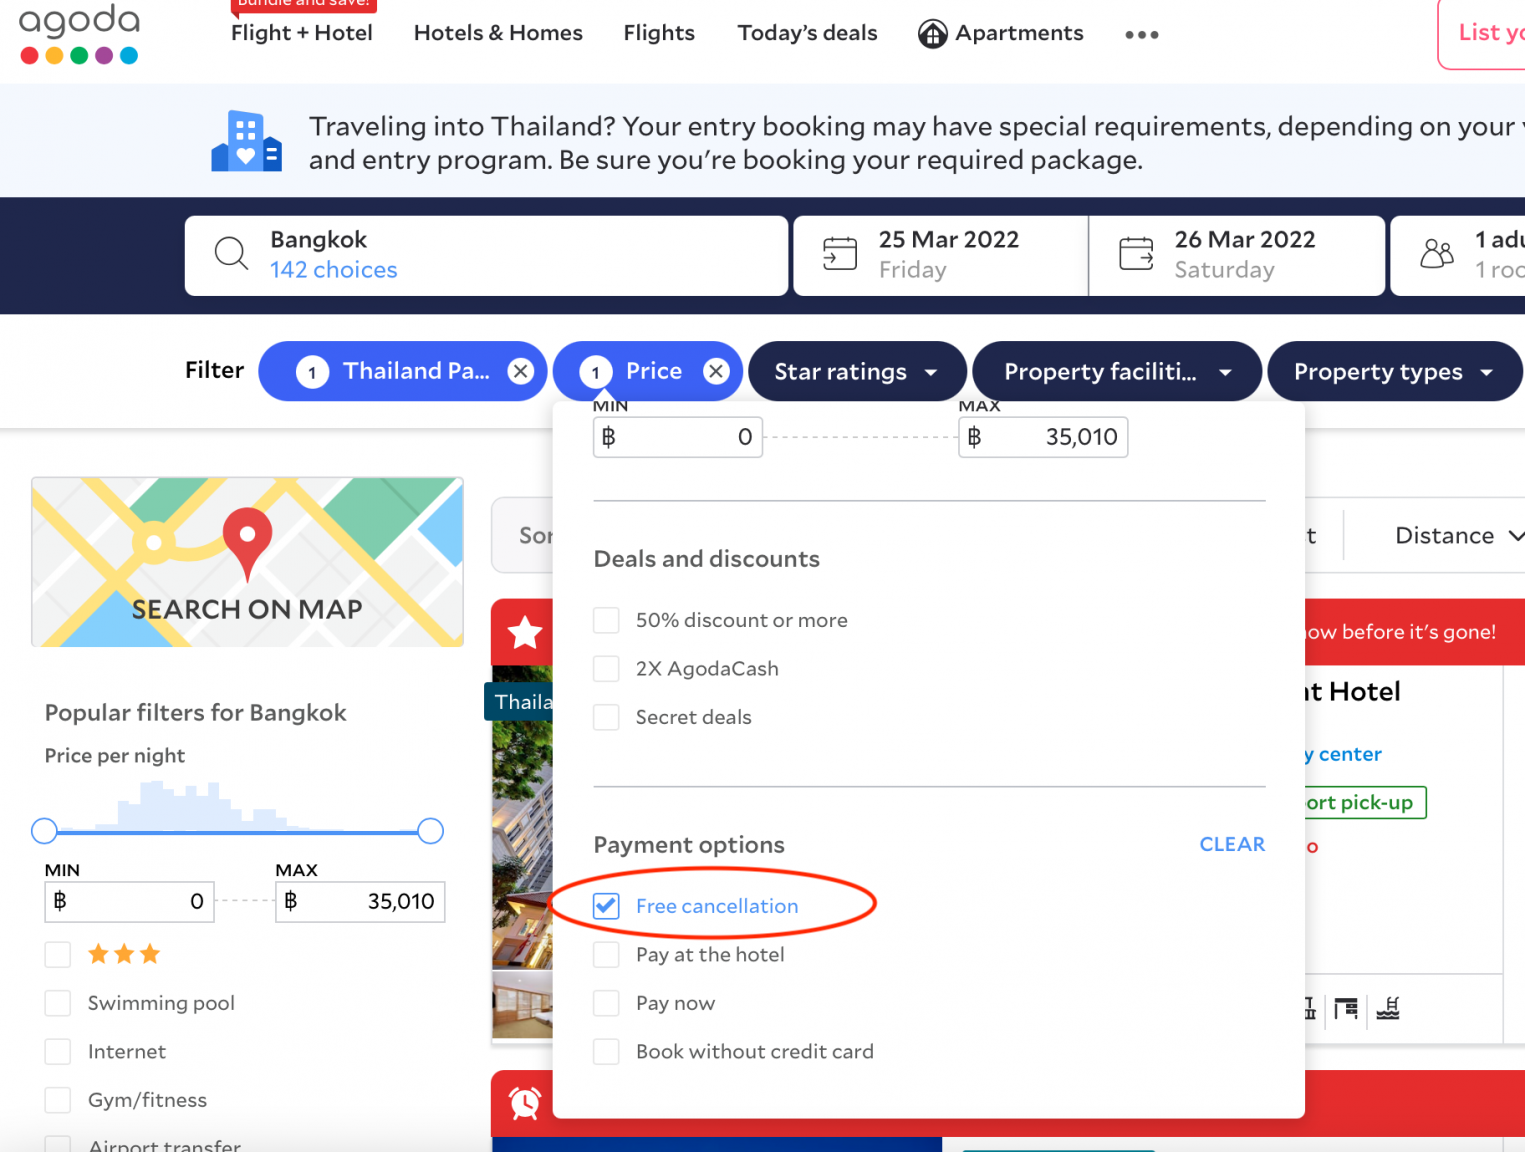This screenshot has width=1525, height=1152.
Task: Open the Flights menu item
Action: tap(659, 33)
